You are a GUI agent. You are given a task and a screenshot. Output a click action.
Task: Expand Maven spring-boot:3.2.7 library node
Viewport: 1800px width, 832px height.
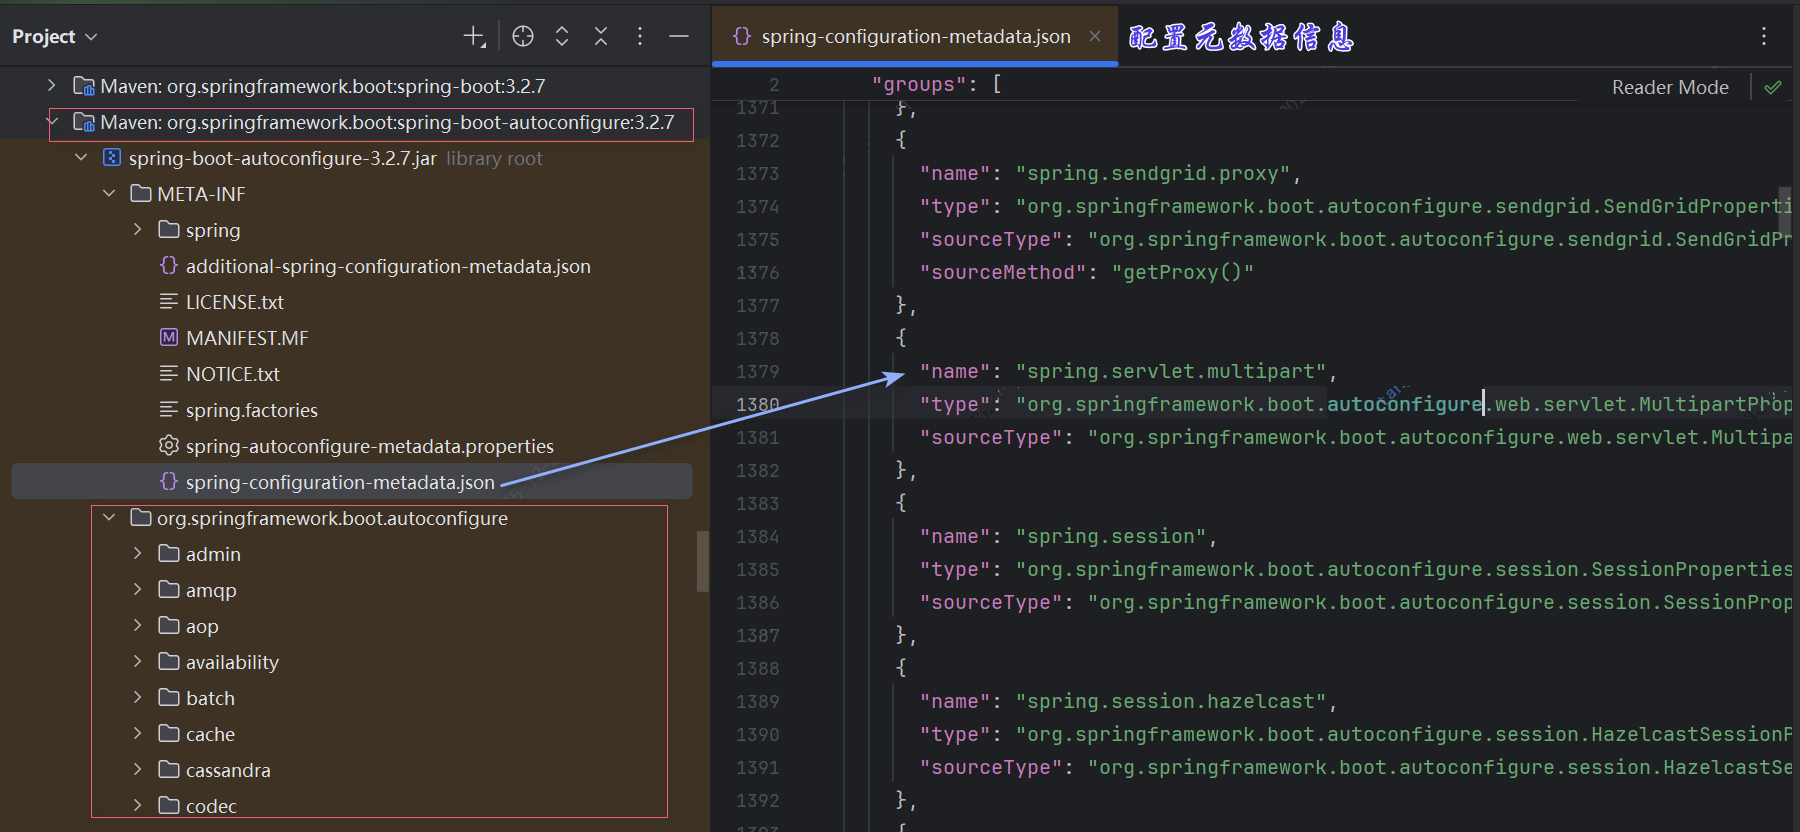(x=52, y=86)
